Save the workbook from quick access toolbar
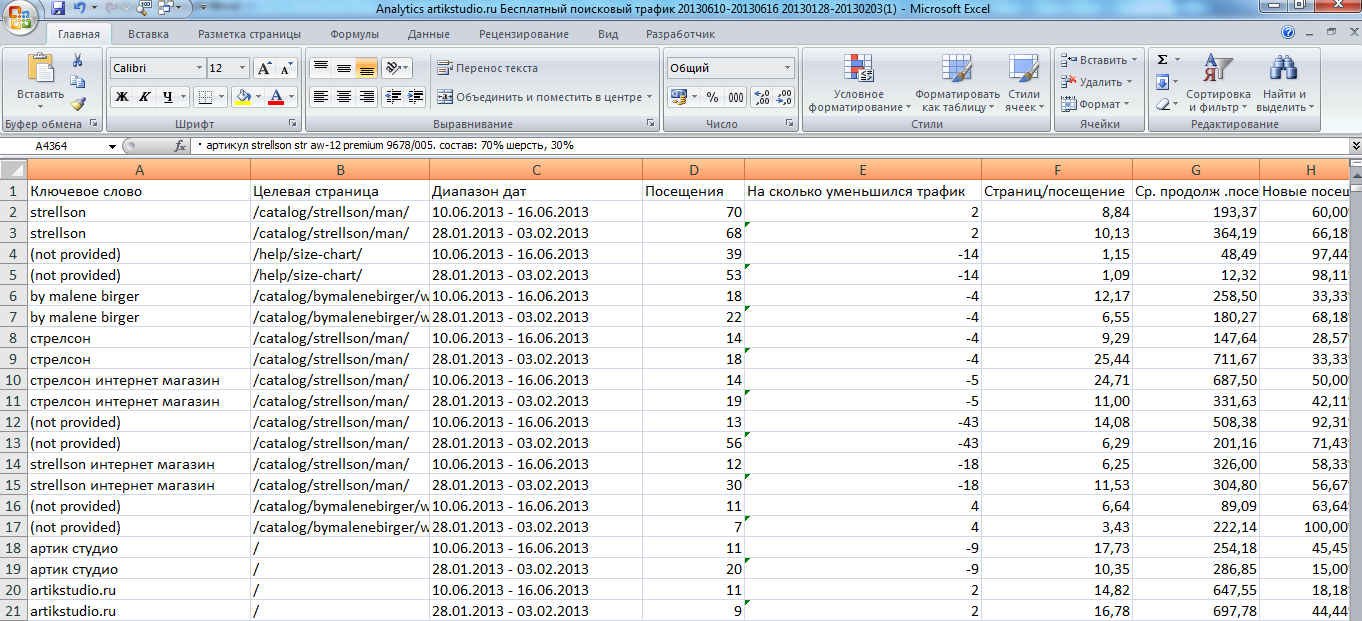Image resolution: width=1362 pixels, height=621 pixels. click(58, 9)
